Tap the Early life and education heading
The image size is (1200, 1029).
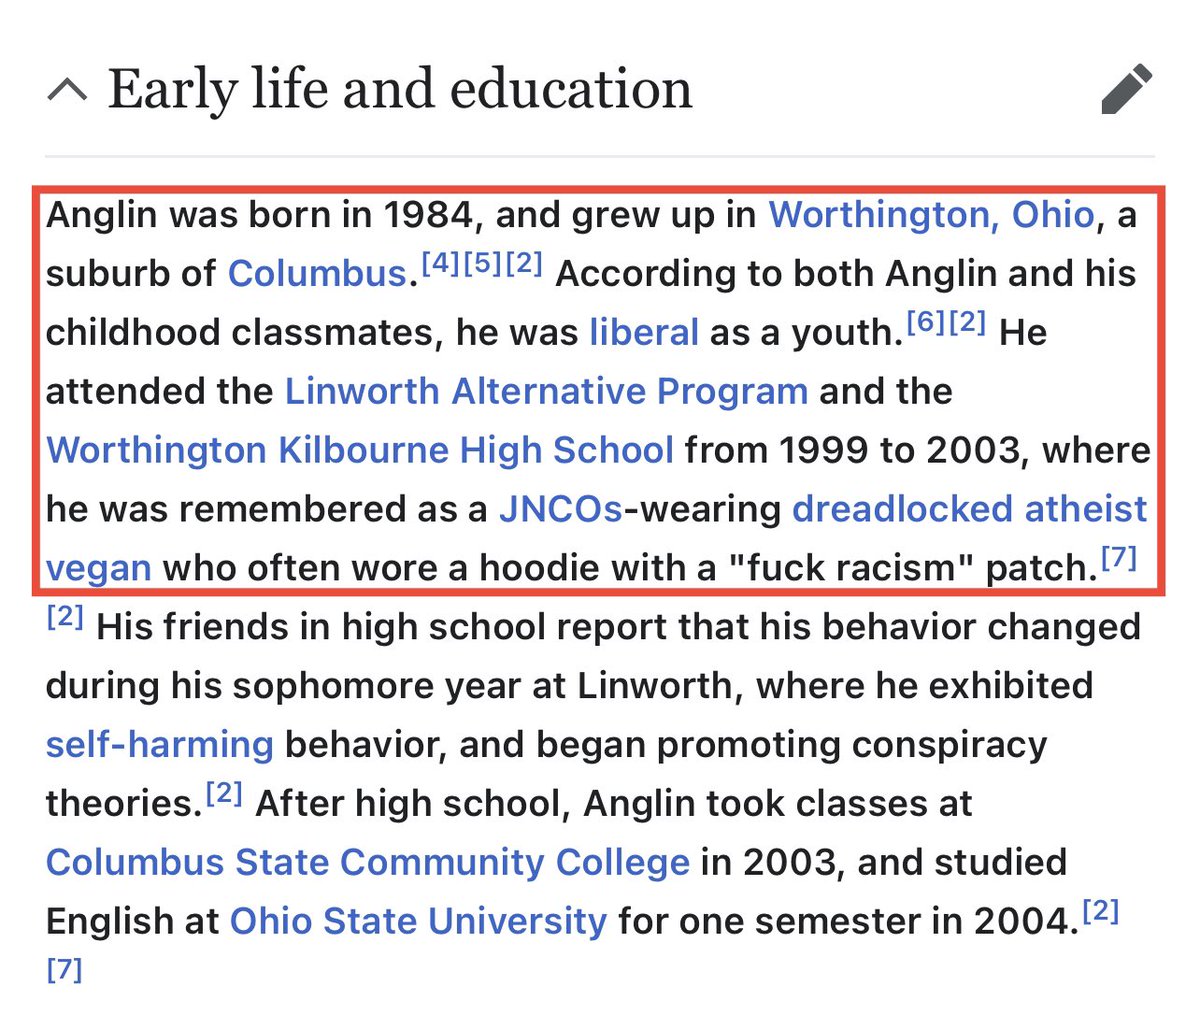pos(400,90)
